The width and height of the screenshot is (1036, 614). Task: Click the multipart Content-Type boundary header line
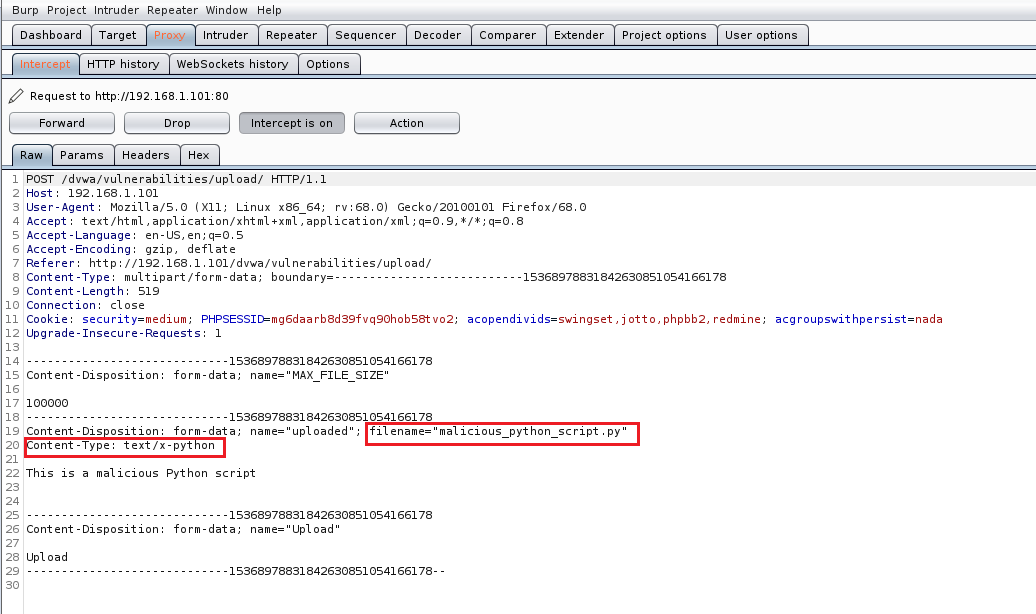(376, 277)
